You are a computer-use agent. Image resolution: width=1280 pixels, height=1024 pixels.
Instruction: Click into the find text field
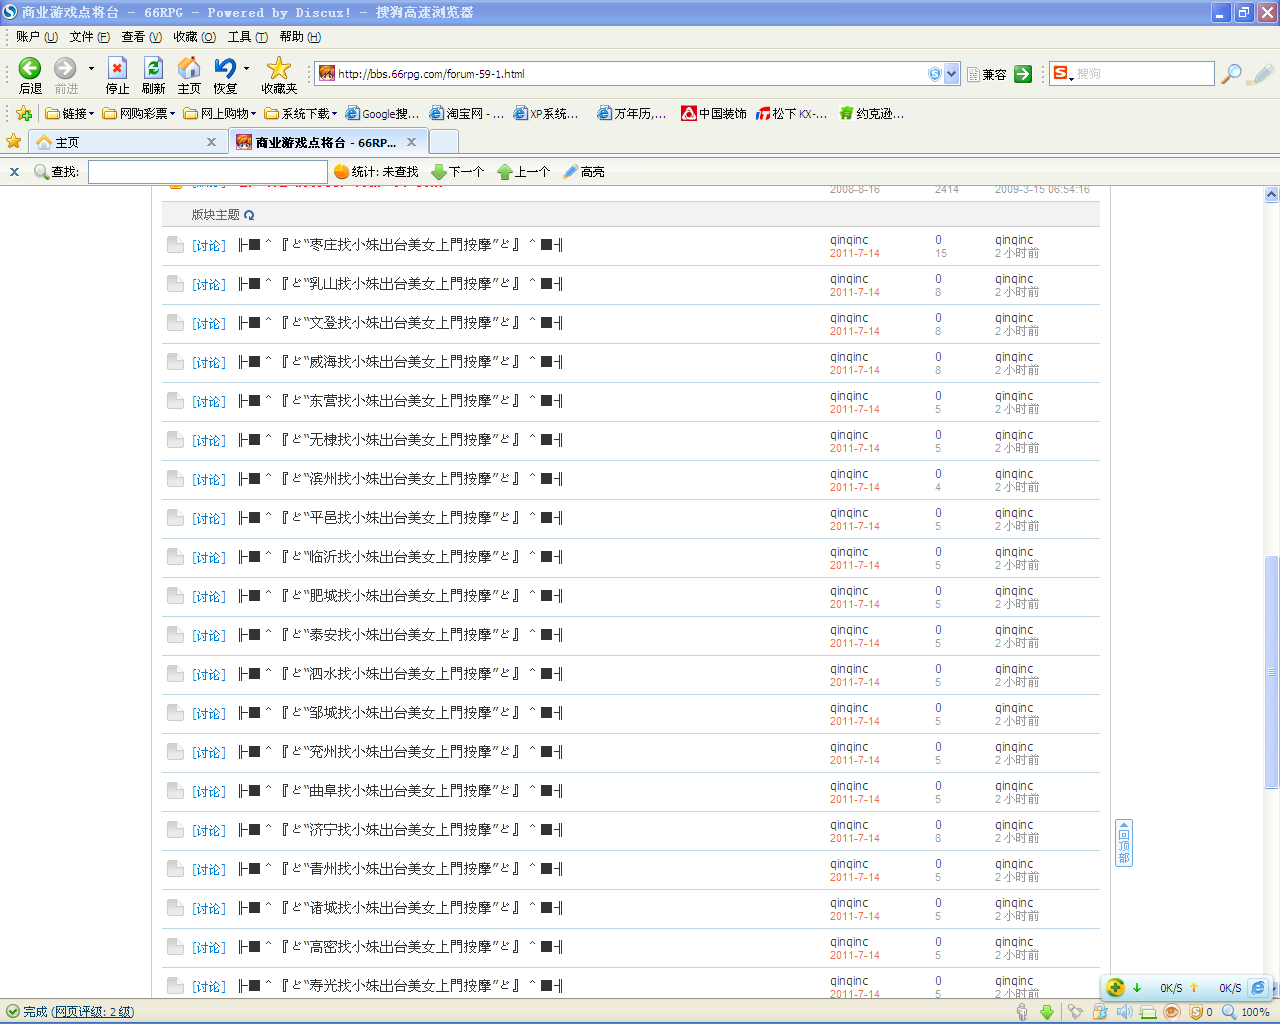pyautogui.click(x=208, y=172)
